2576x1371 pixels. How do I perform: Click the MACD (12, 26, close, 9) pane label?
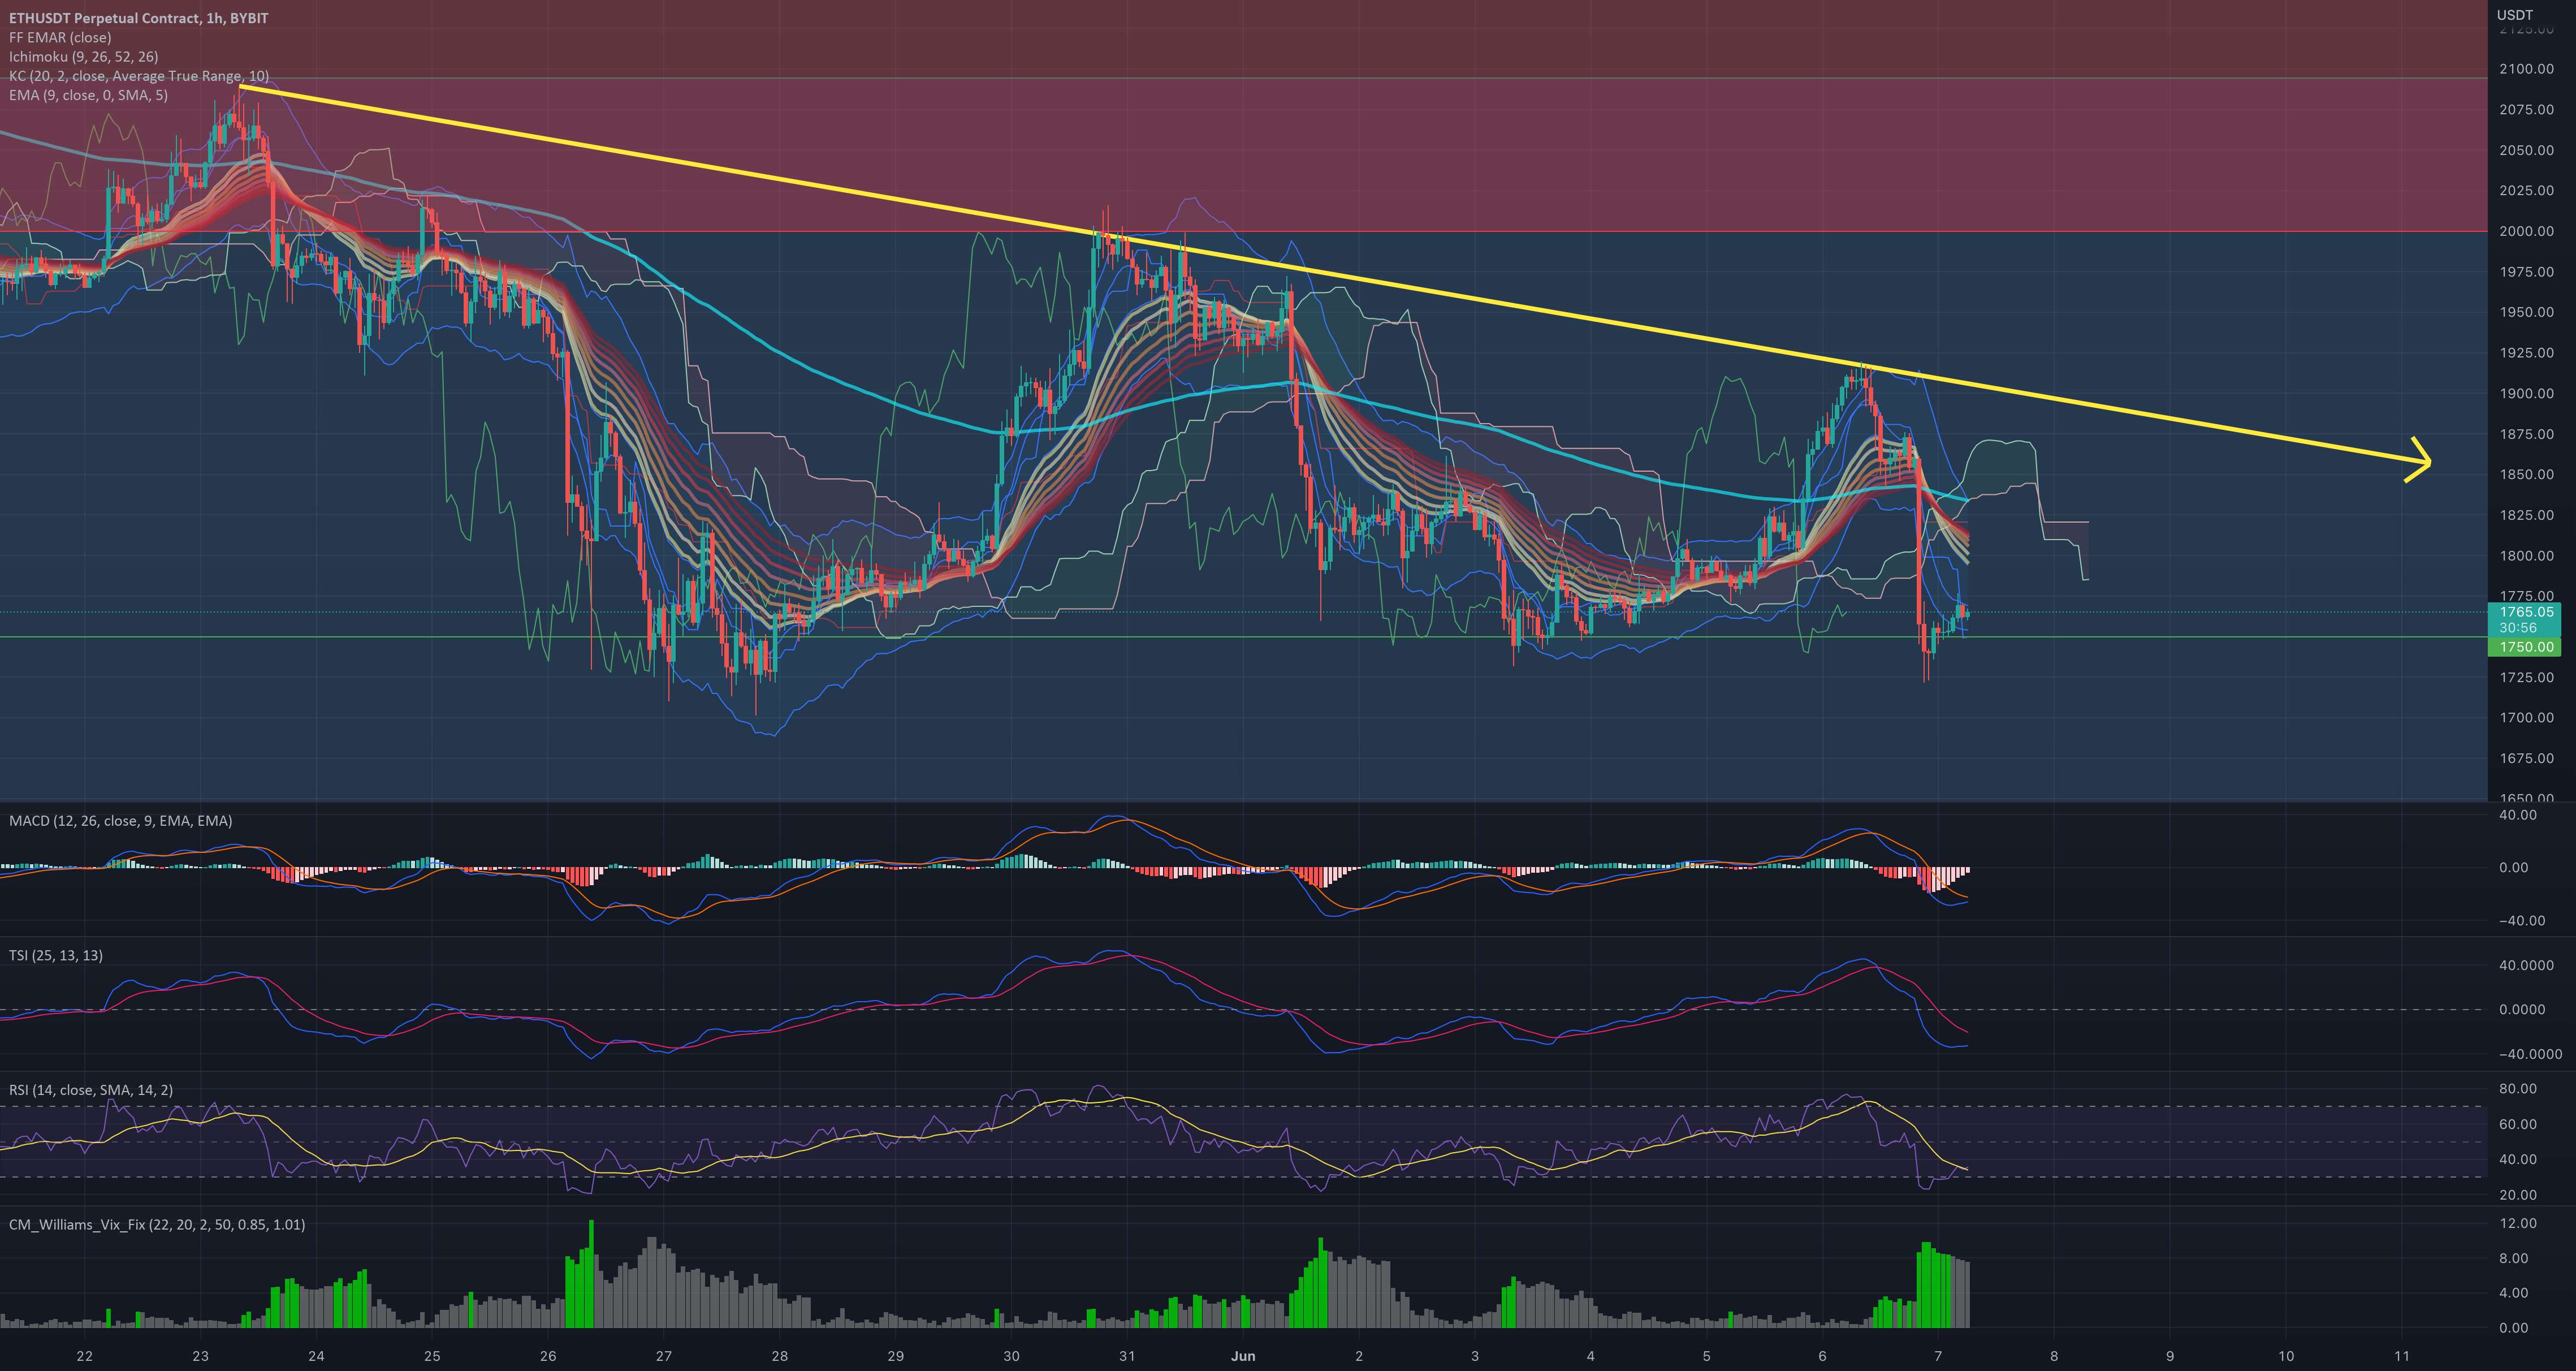(120, 821)
